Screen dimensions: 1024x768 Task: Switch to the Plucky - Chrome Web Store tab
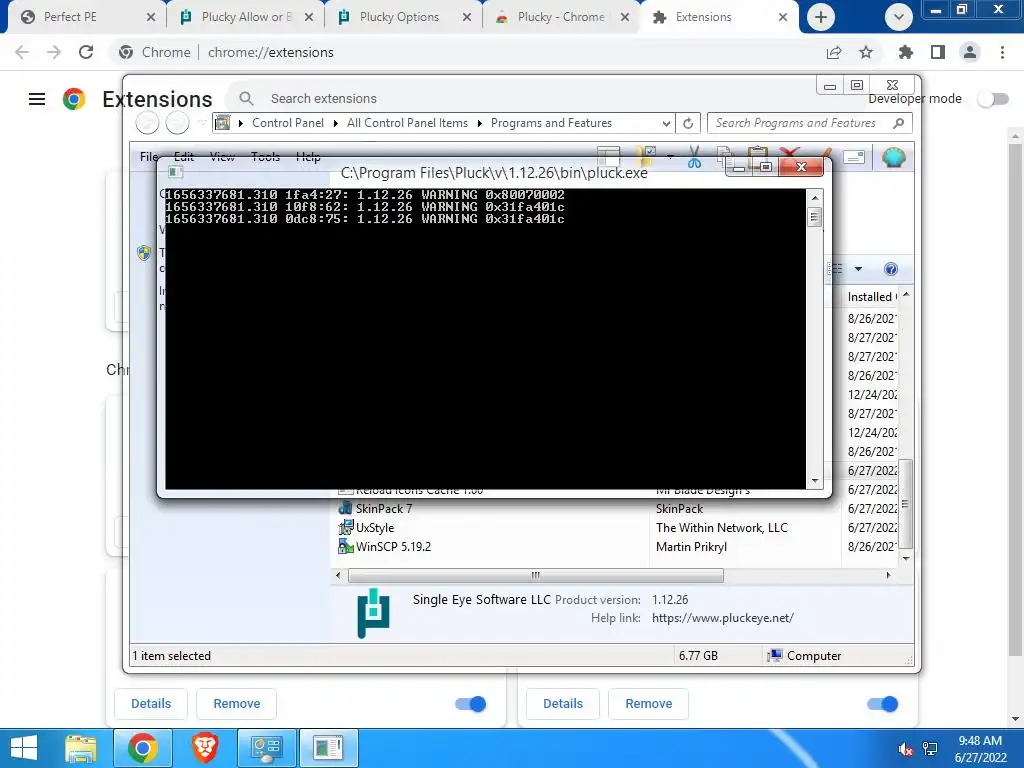point(560,17)
